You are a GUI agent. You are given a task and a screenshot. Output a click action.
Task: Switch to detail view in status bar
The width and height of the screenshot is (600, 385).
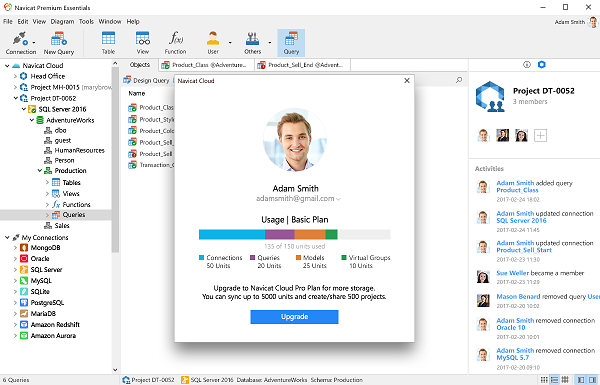pos(565,380)
